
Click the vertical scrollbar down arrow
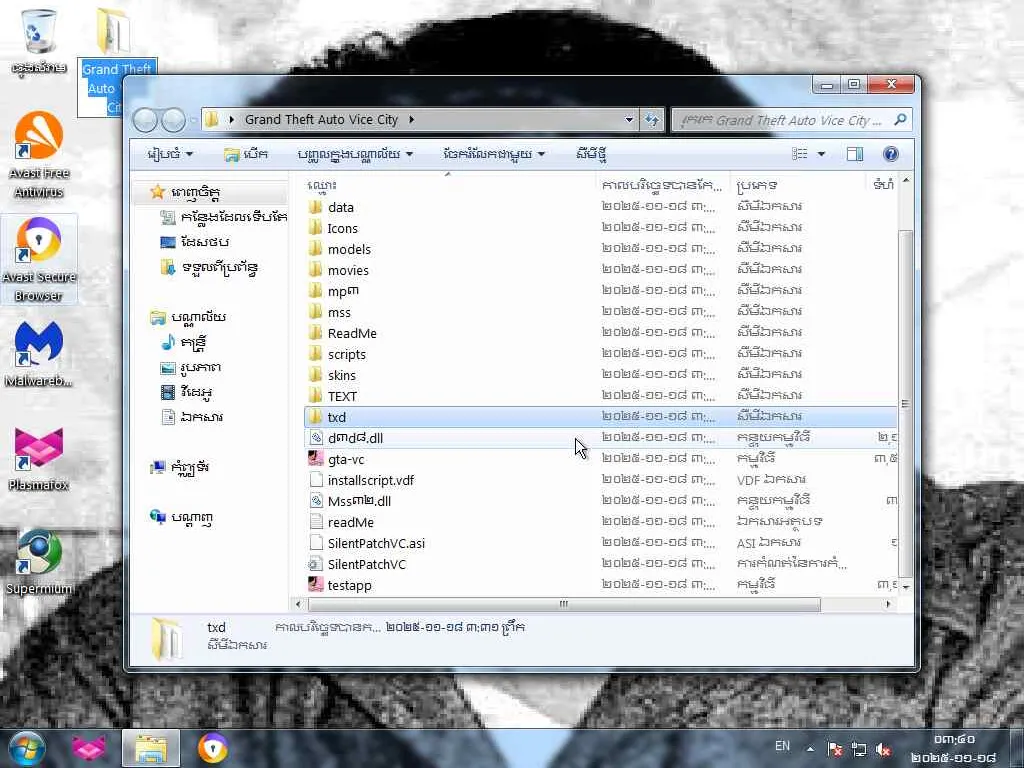[x=906, y=587]
